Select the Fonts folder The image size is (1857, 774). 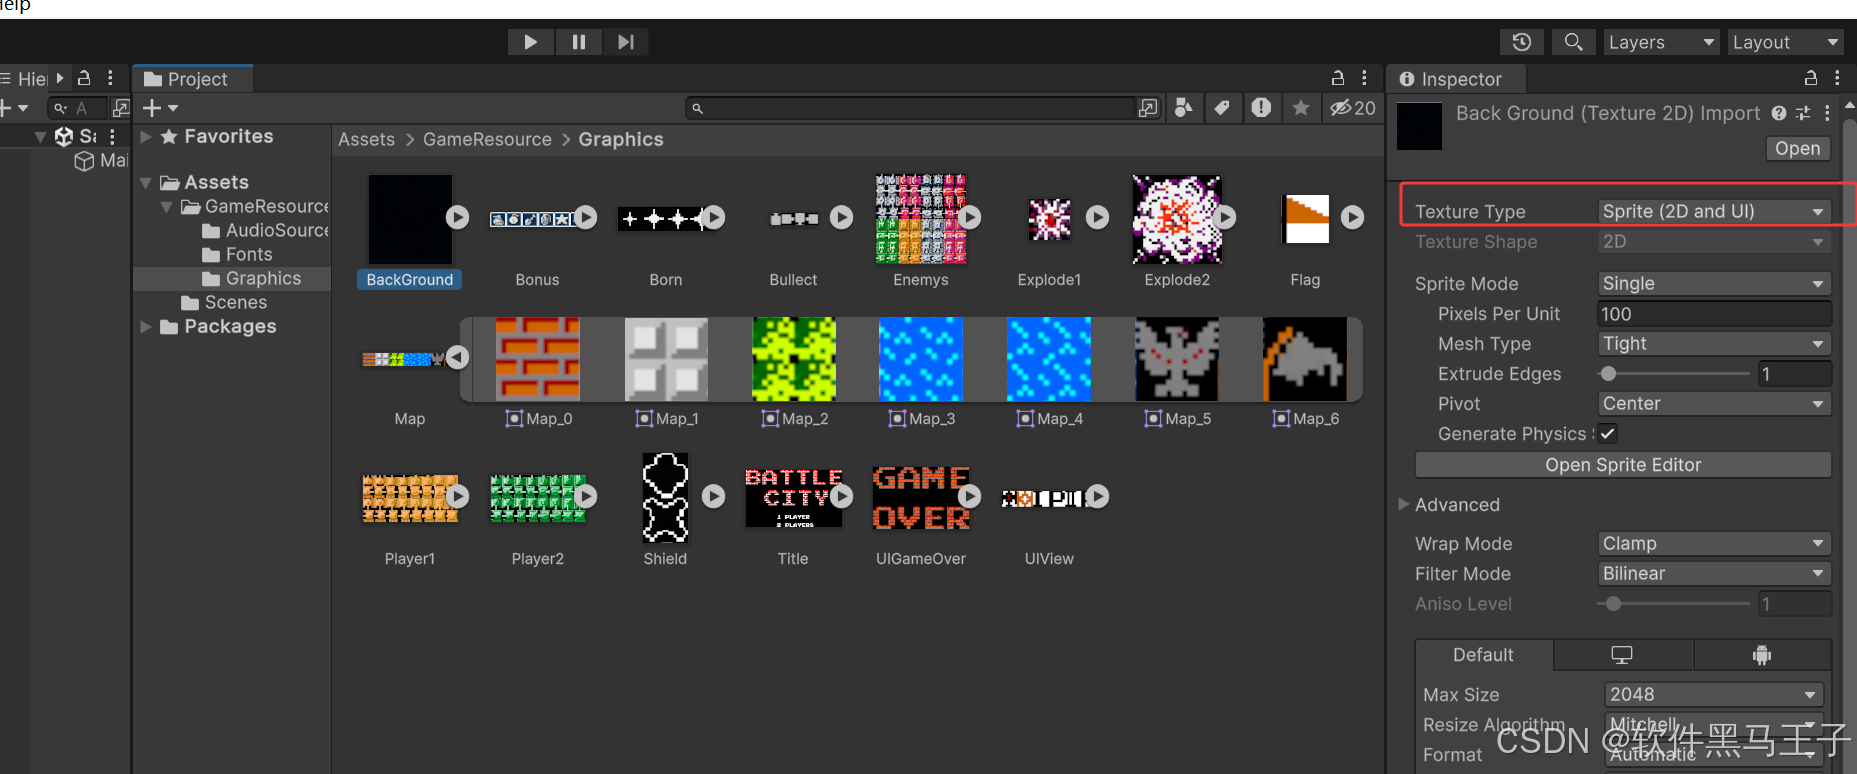tap(237, 255)
